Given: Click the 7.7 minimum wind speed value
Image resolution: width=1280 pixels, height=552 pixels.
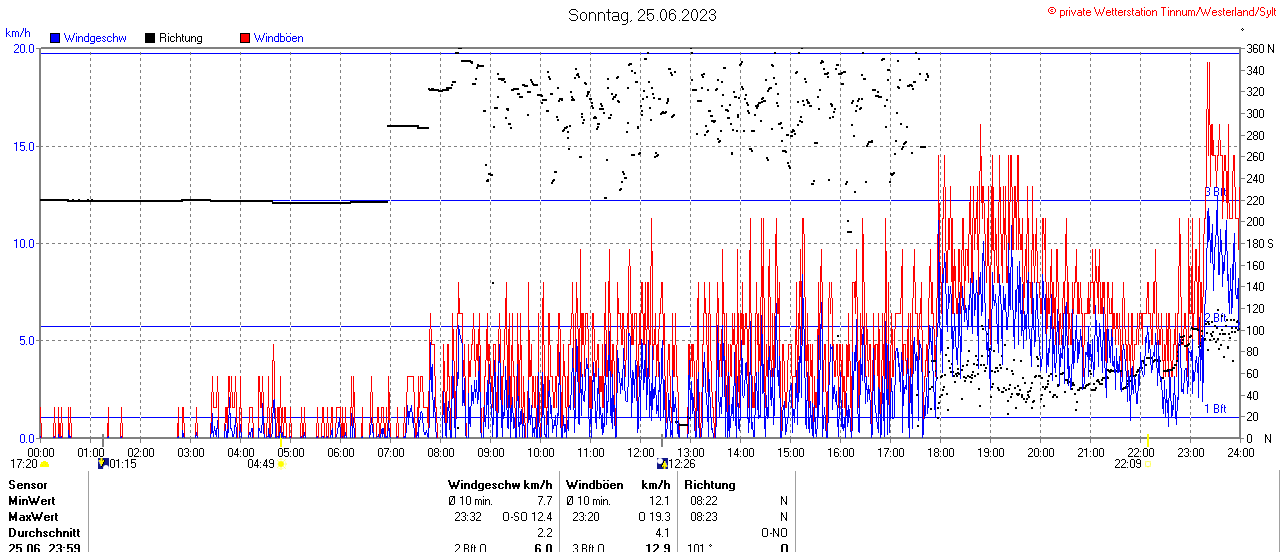Looking at the screenshot, I should click(545, 501).
